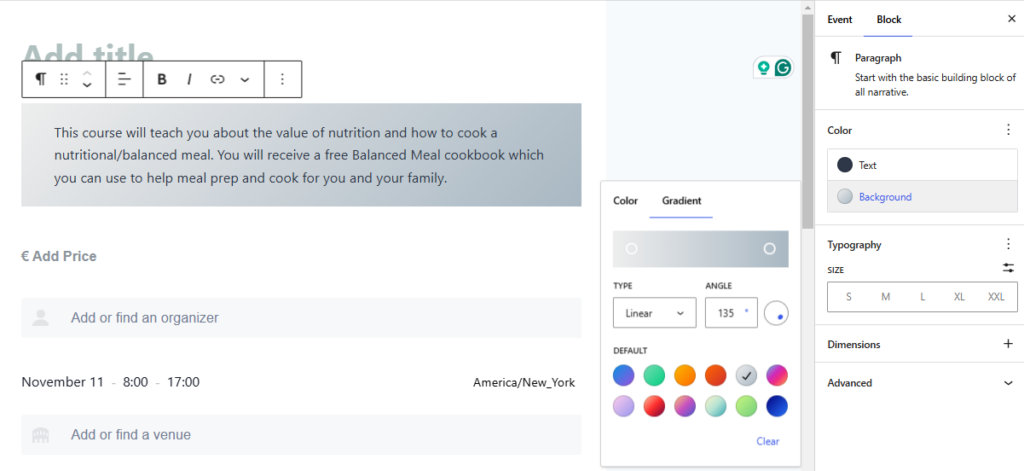Select size S in typography
The image size is (1024, 471).
[x=849, y=297]
